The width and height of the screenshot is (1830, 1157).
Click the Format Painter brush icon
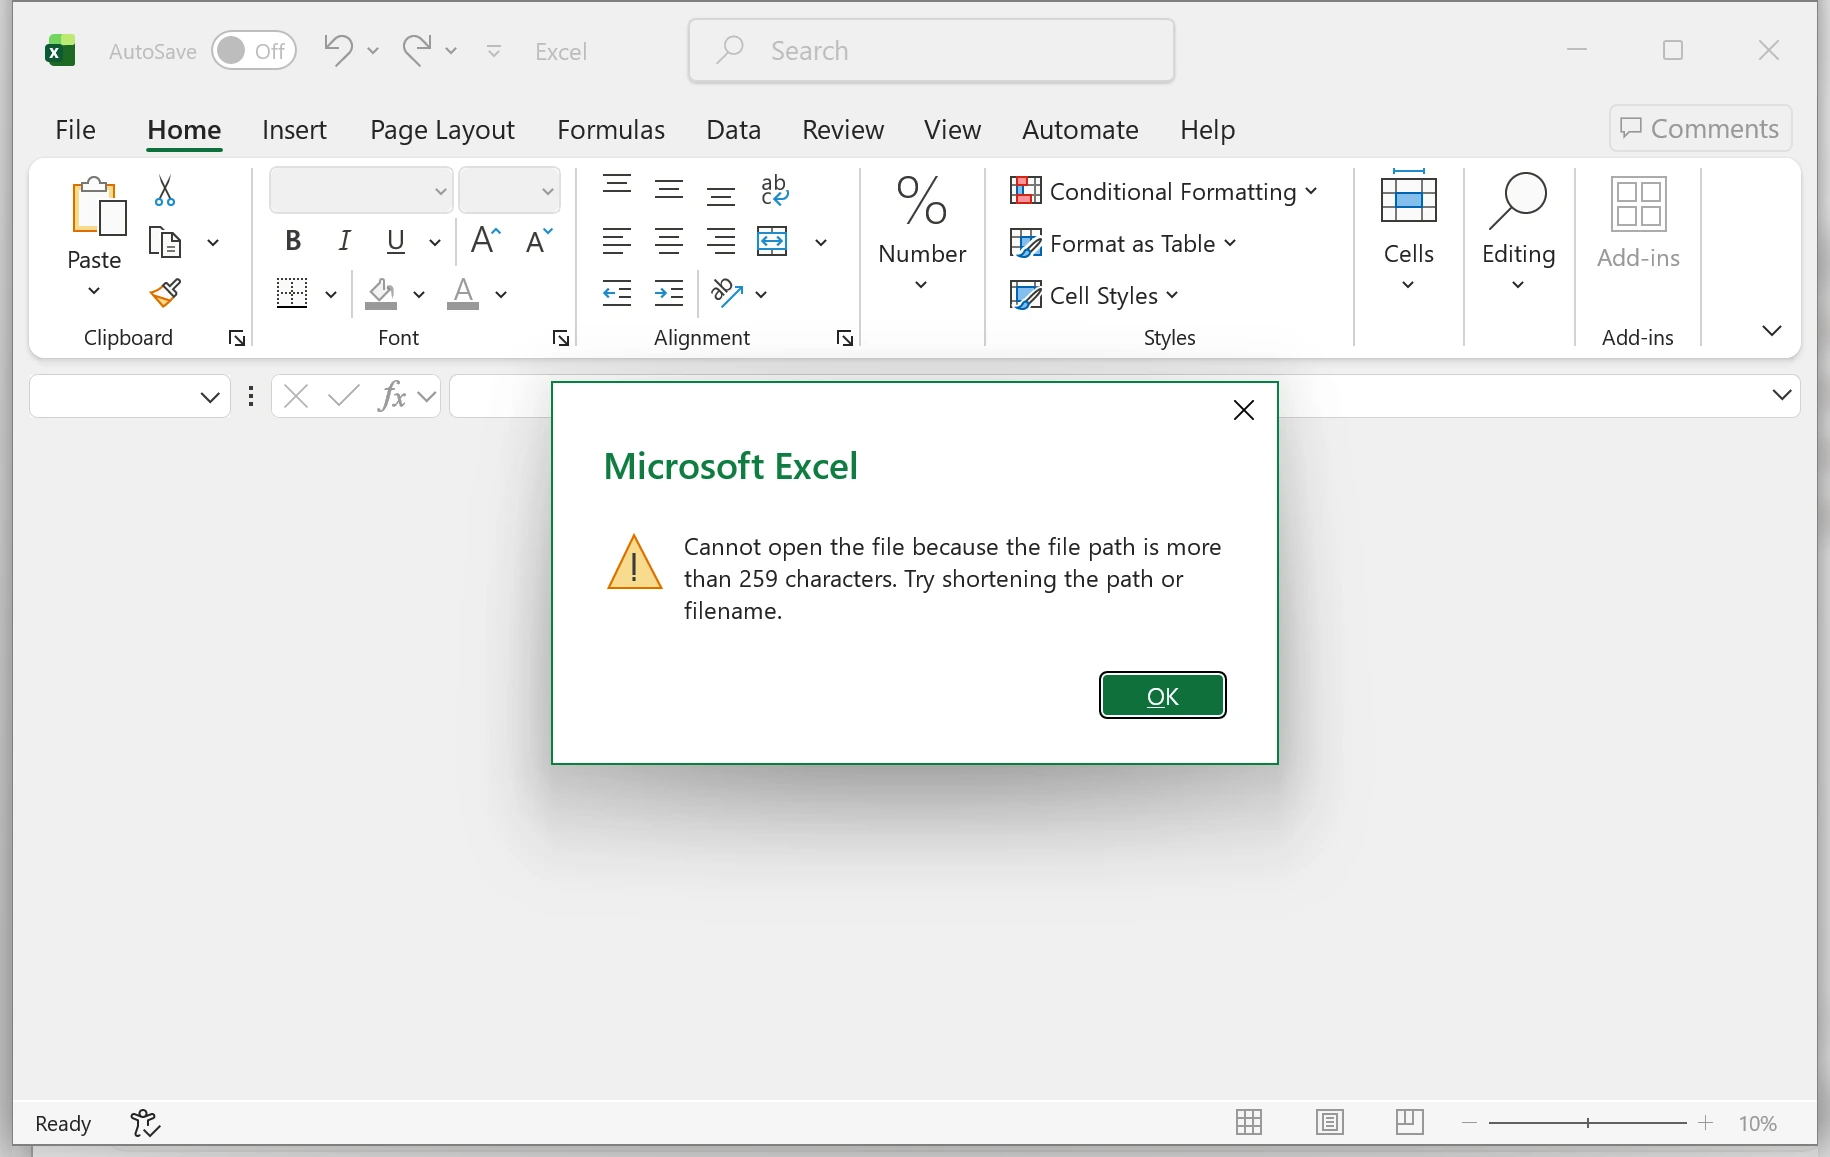pos(165,293)
